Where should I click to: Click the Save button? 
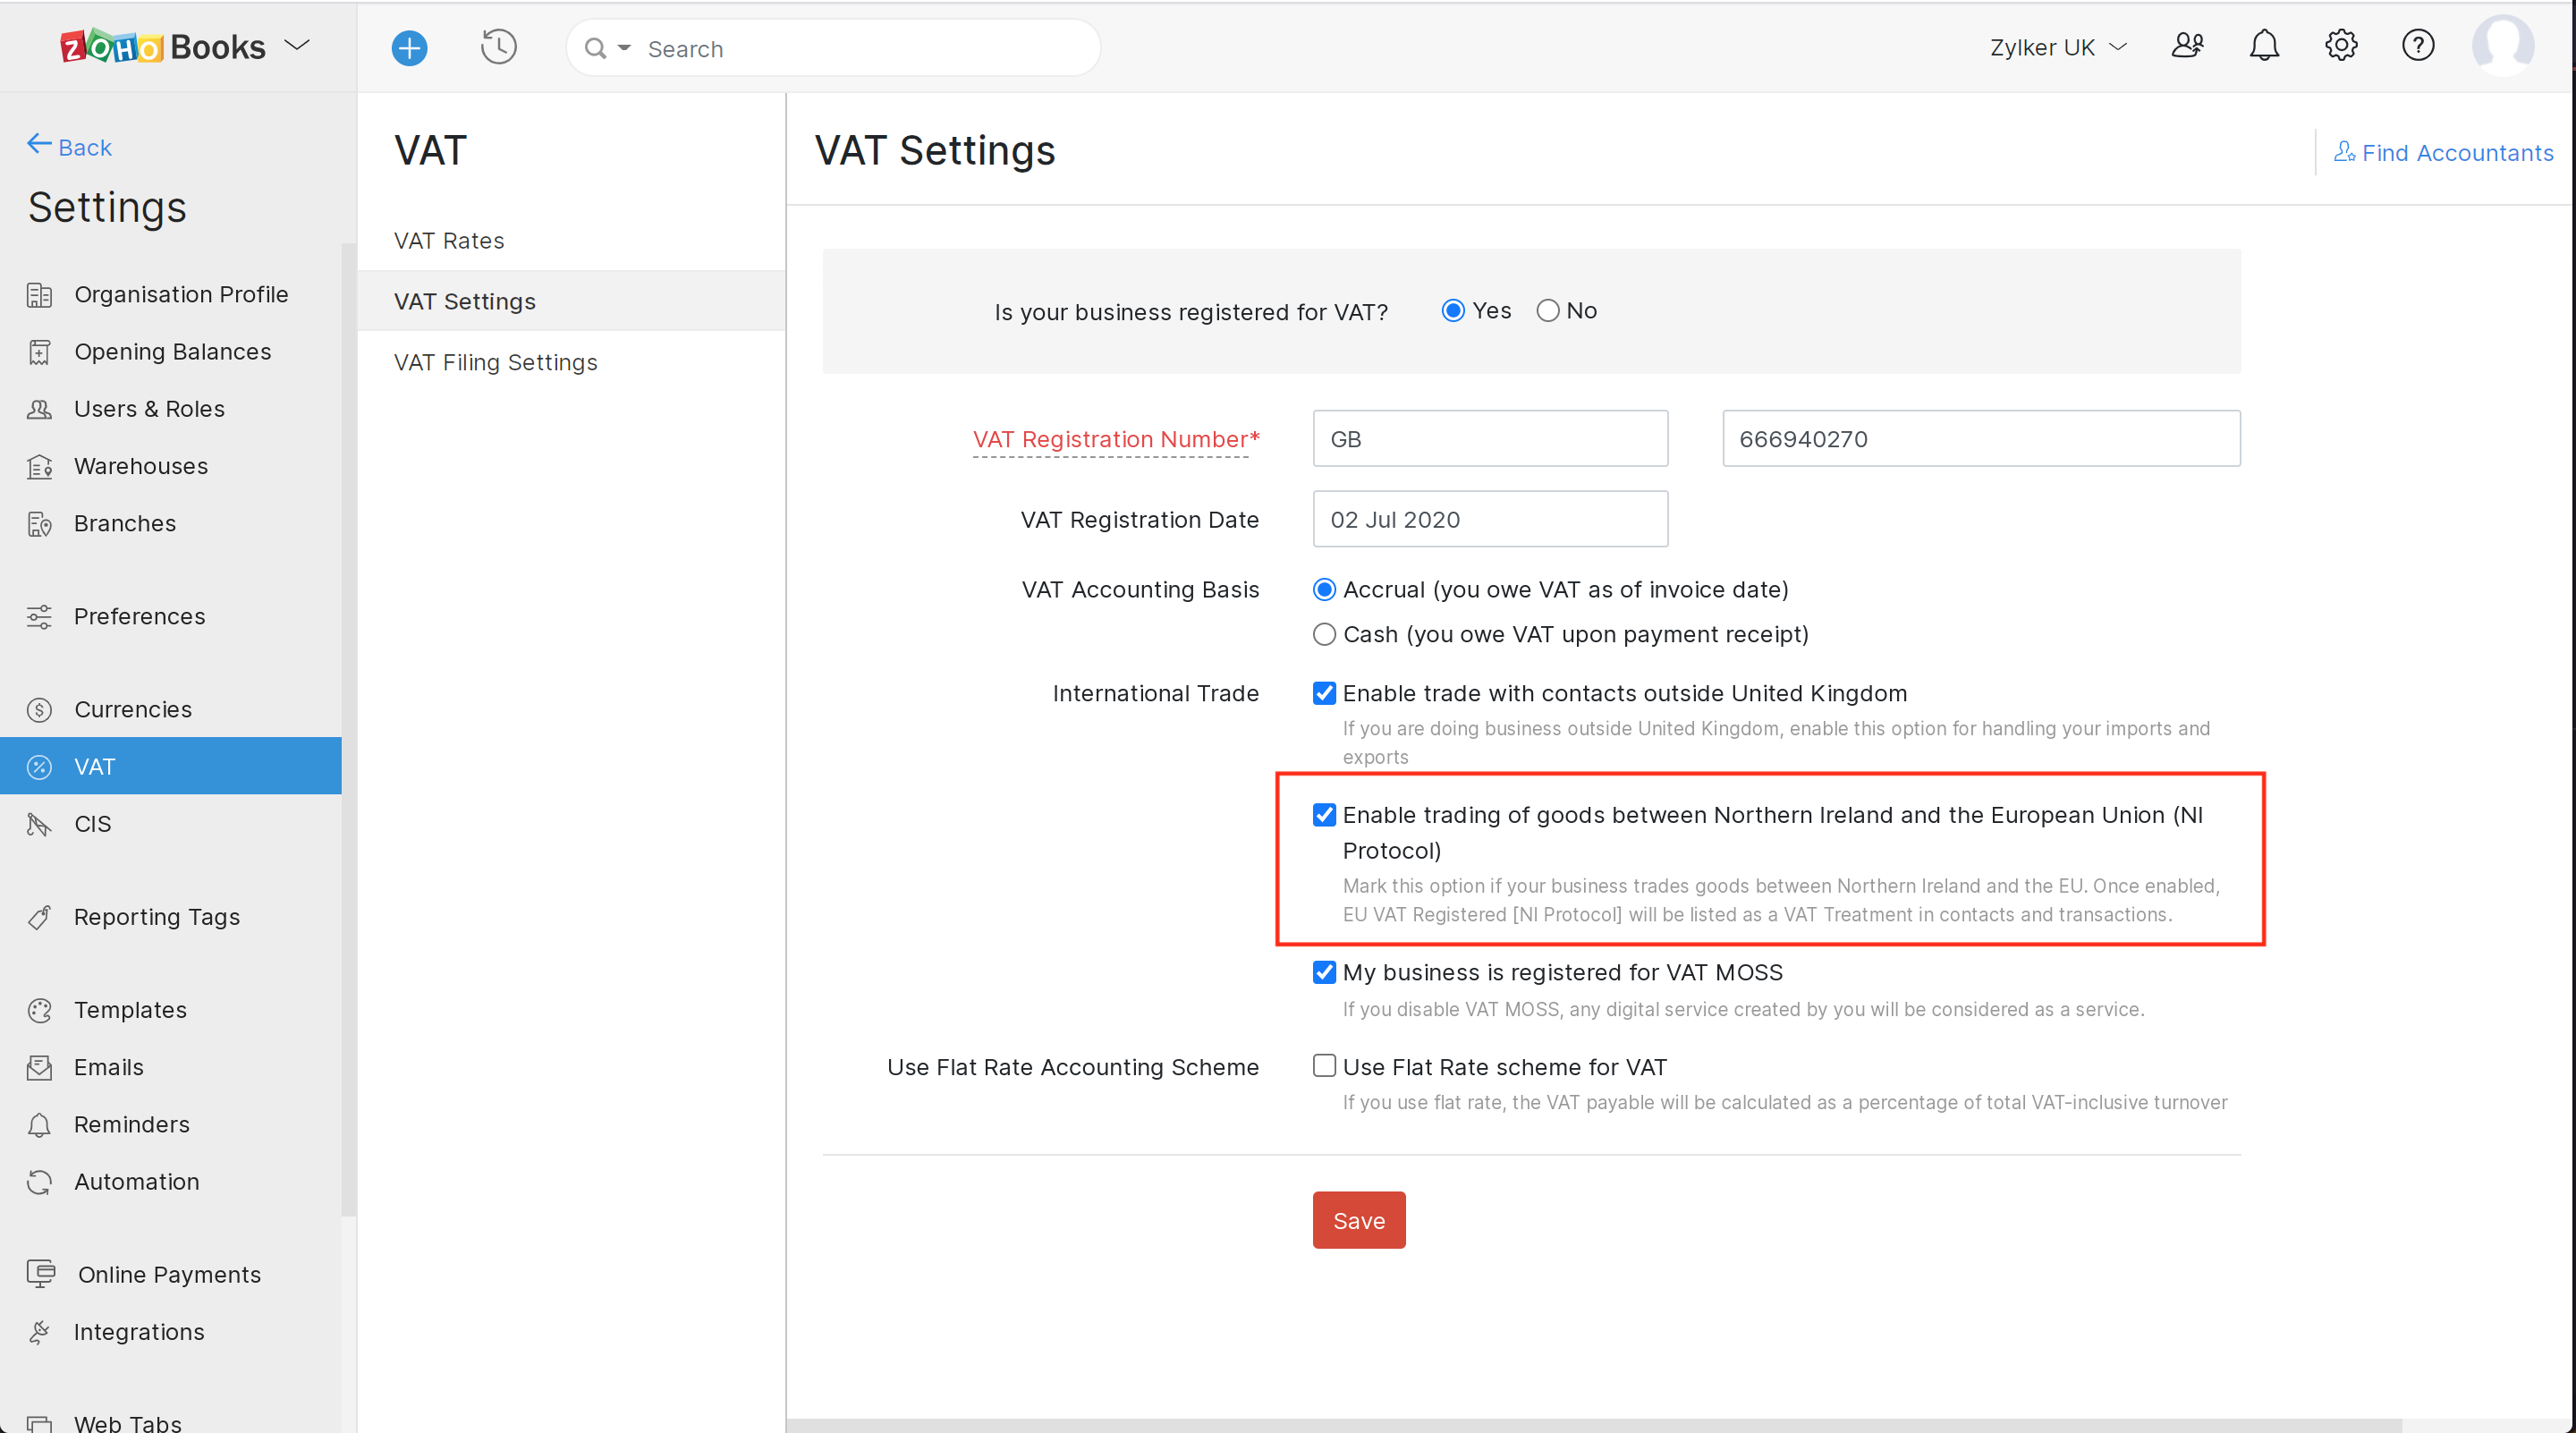point(1359,1219)
